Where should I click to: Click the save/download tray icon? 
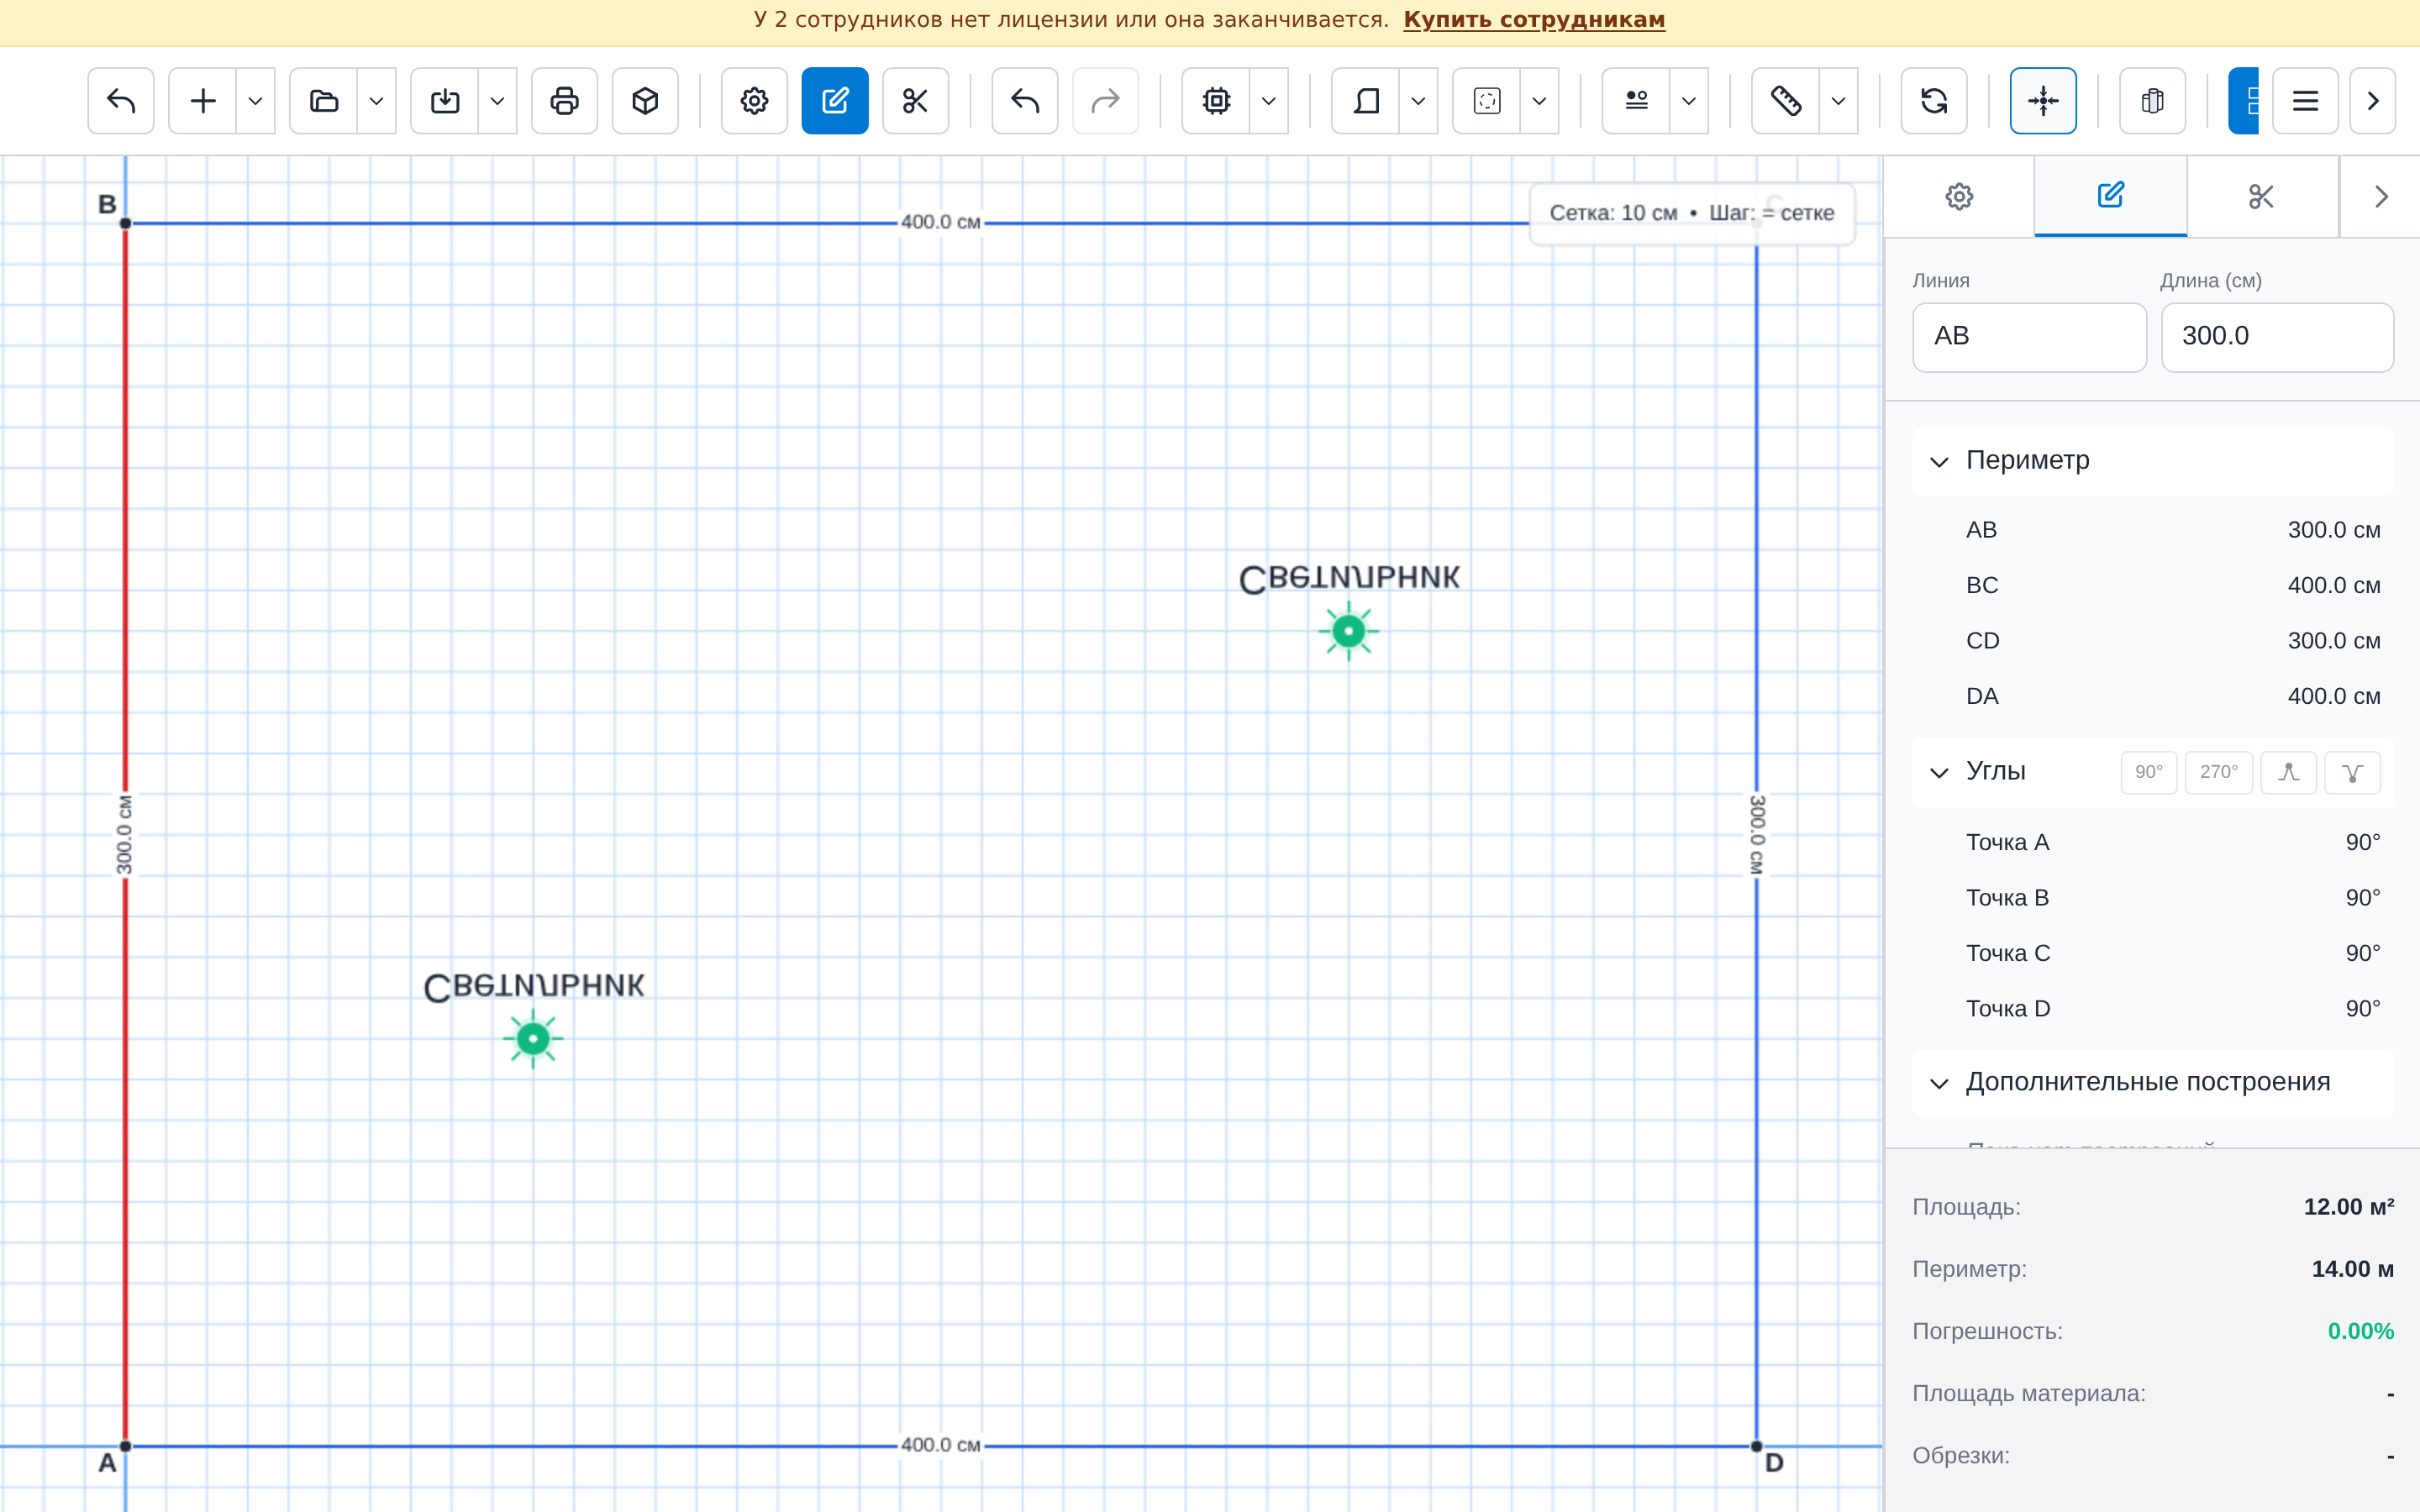pos(445,101)
